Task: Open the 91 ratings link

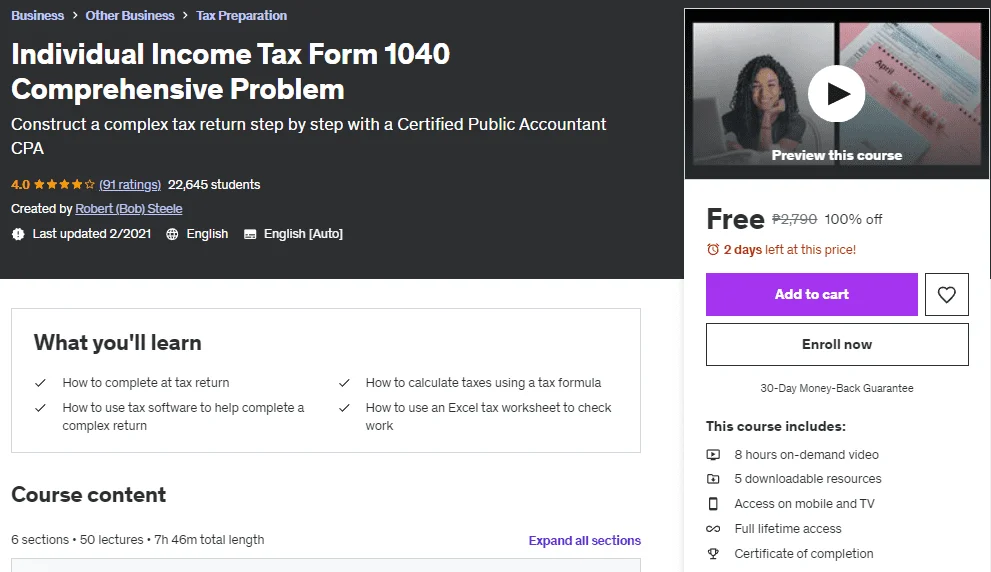Action: [130, 185]
